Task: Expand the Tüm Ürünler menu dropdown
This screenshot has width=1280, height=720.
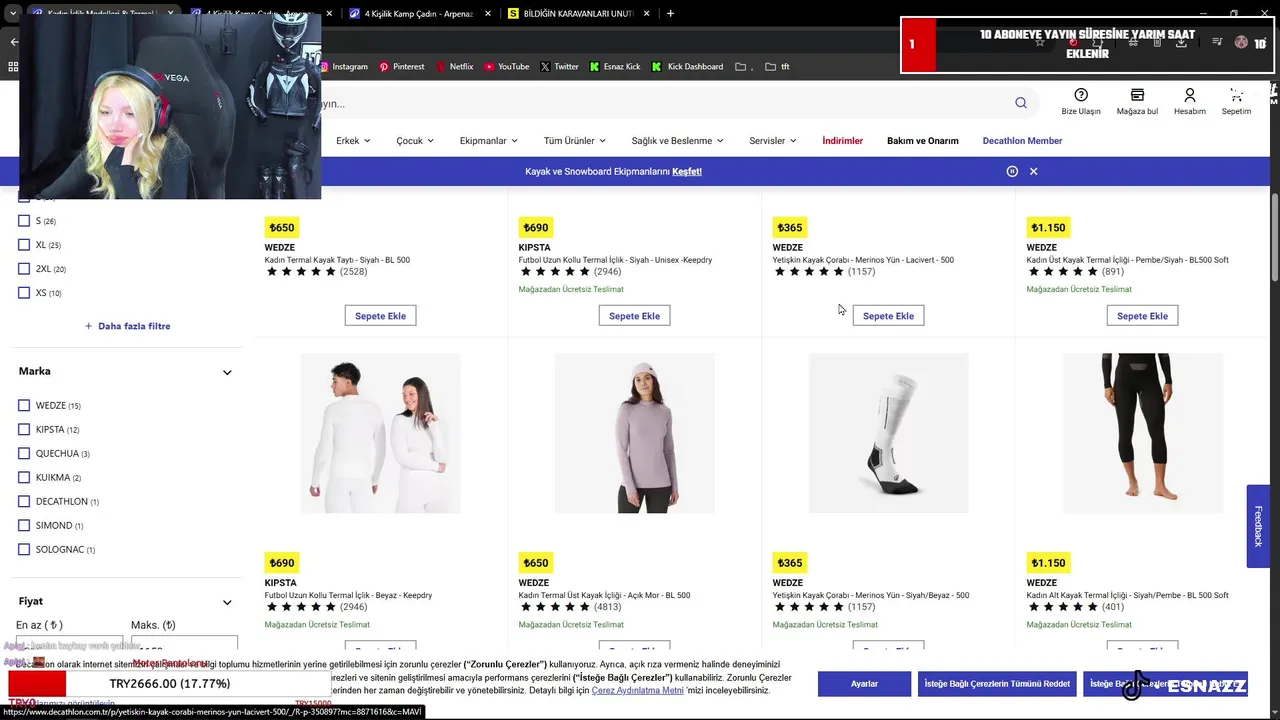Action: [x=575, y=141]
